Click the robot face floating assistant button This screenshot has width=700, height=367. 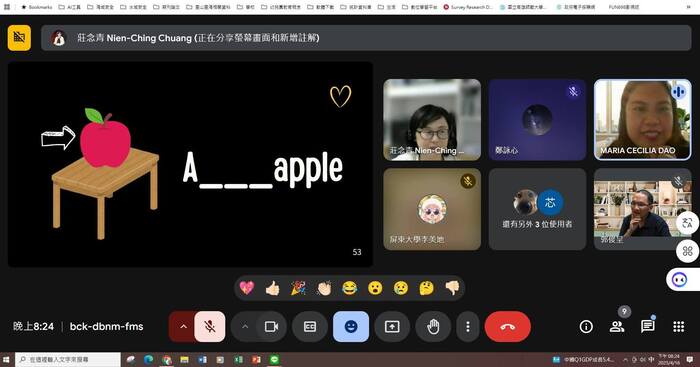click(680, 280)
